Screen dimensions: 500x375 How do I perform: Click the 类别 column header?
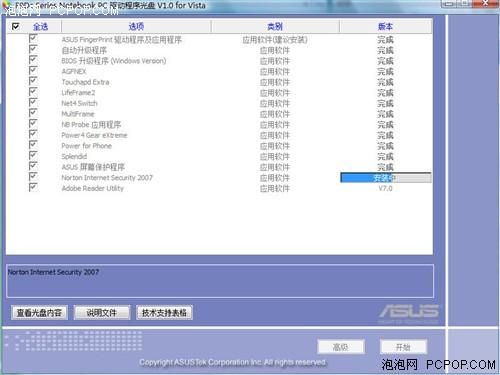275,26
